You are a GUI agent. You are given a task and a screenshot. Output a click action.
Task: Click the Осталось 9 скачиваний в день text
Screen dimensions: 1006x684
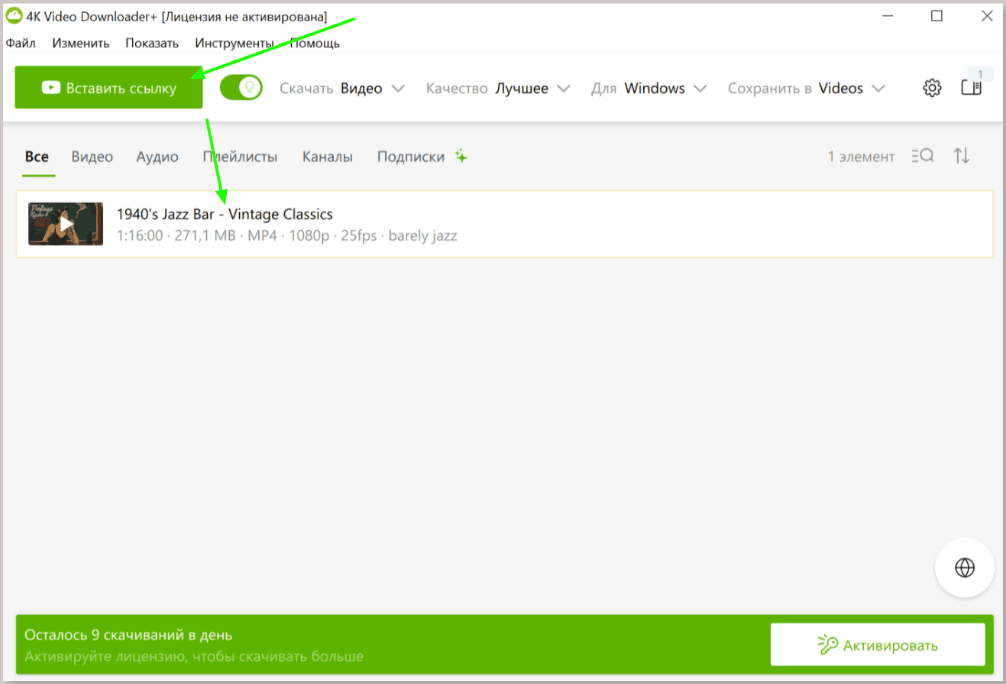point(128,635)
